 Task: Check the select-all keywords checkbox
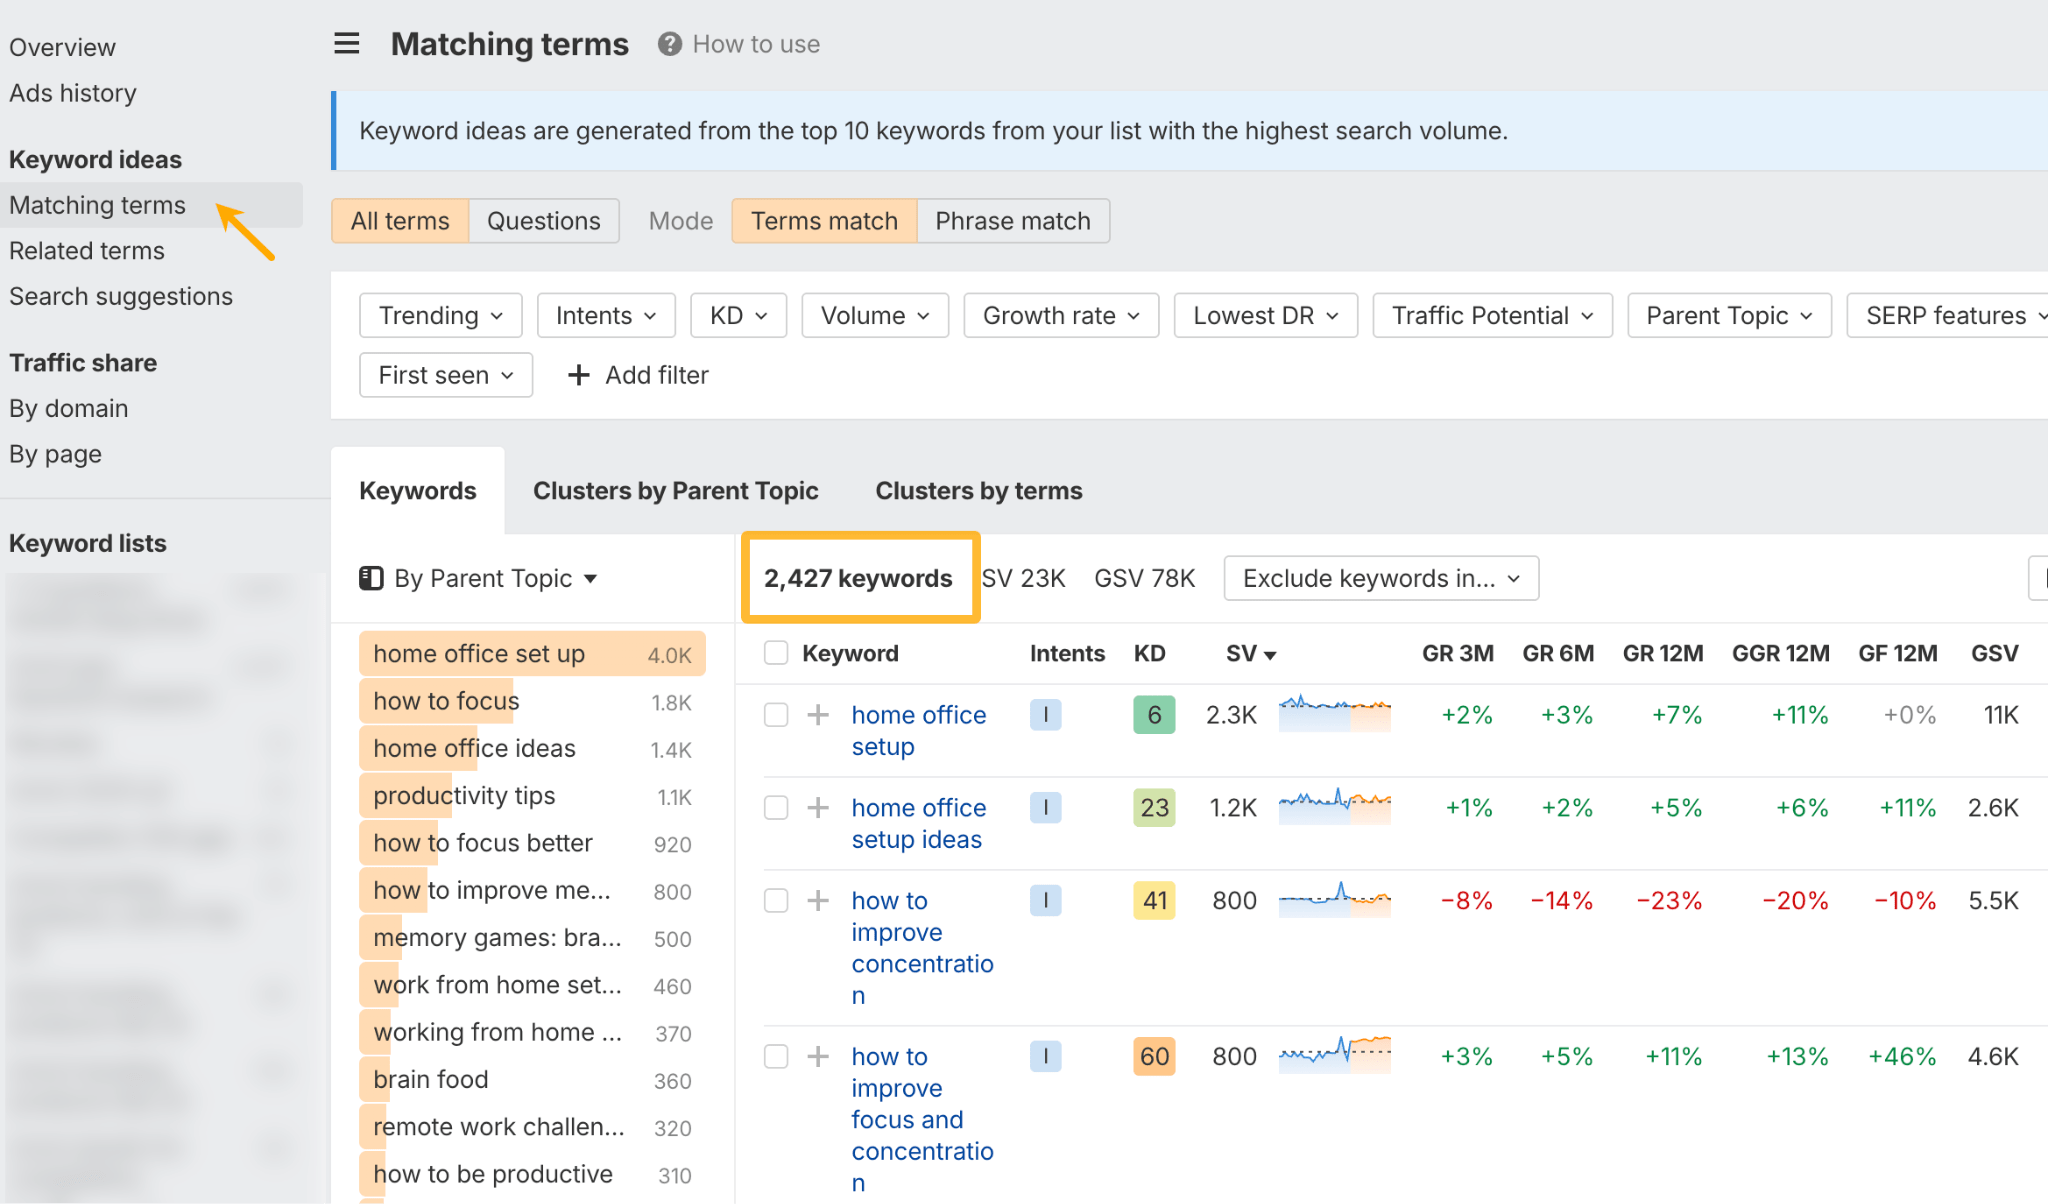[775, 652]
